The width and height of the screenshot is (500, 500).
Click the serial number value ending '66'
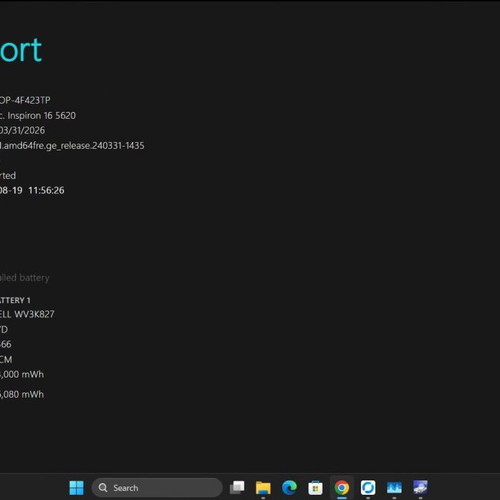(x=6, y=344)
